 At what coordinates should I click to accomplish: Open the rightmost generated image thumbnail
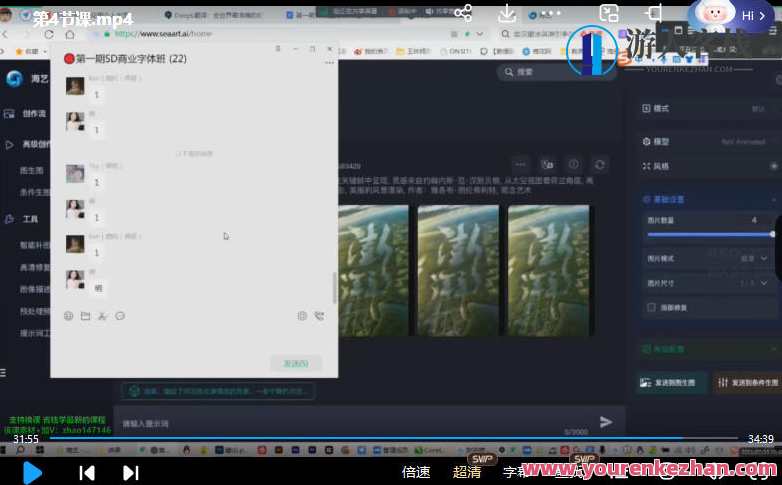click(549, 270)
